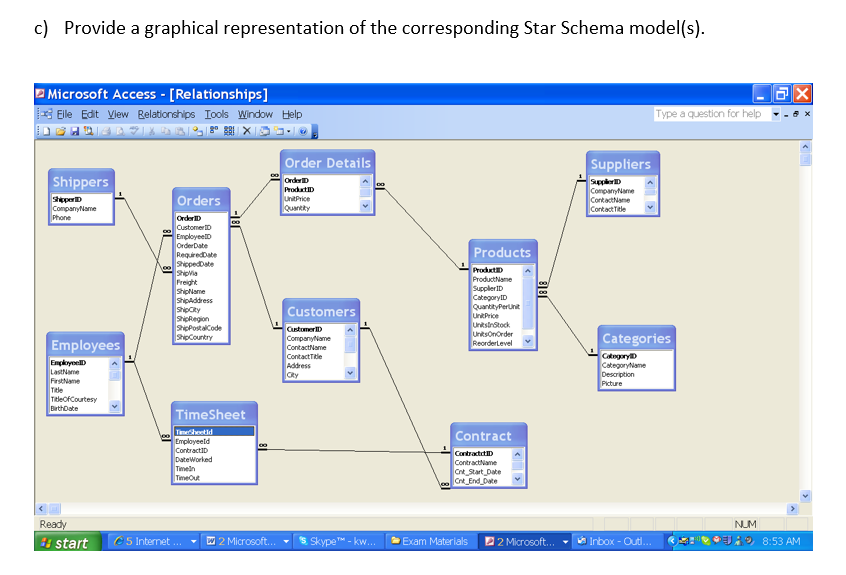Click the New database toolbar icon
Viewport: 846px width, 575px height.
coord(46,131)
